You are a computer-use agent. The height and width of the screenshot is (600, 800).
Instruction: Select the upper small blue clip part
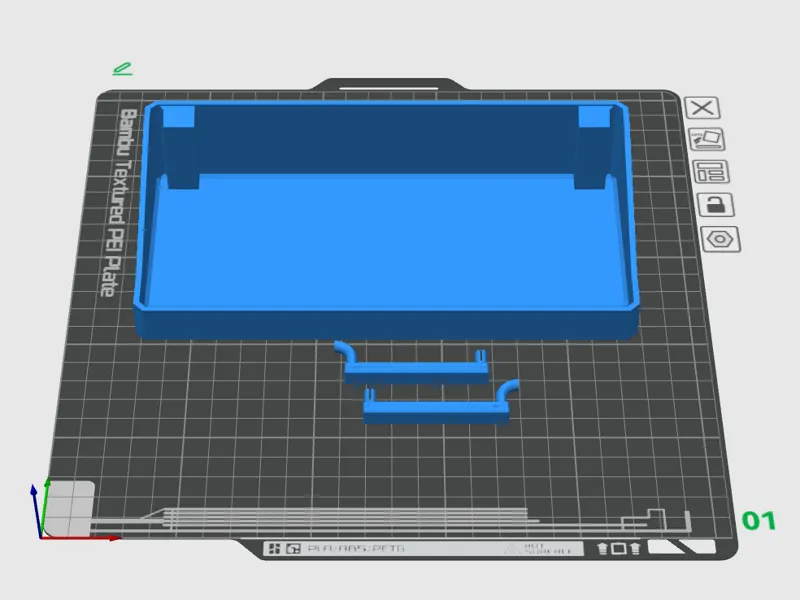pyautogui.click(x=411, y=363)
